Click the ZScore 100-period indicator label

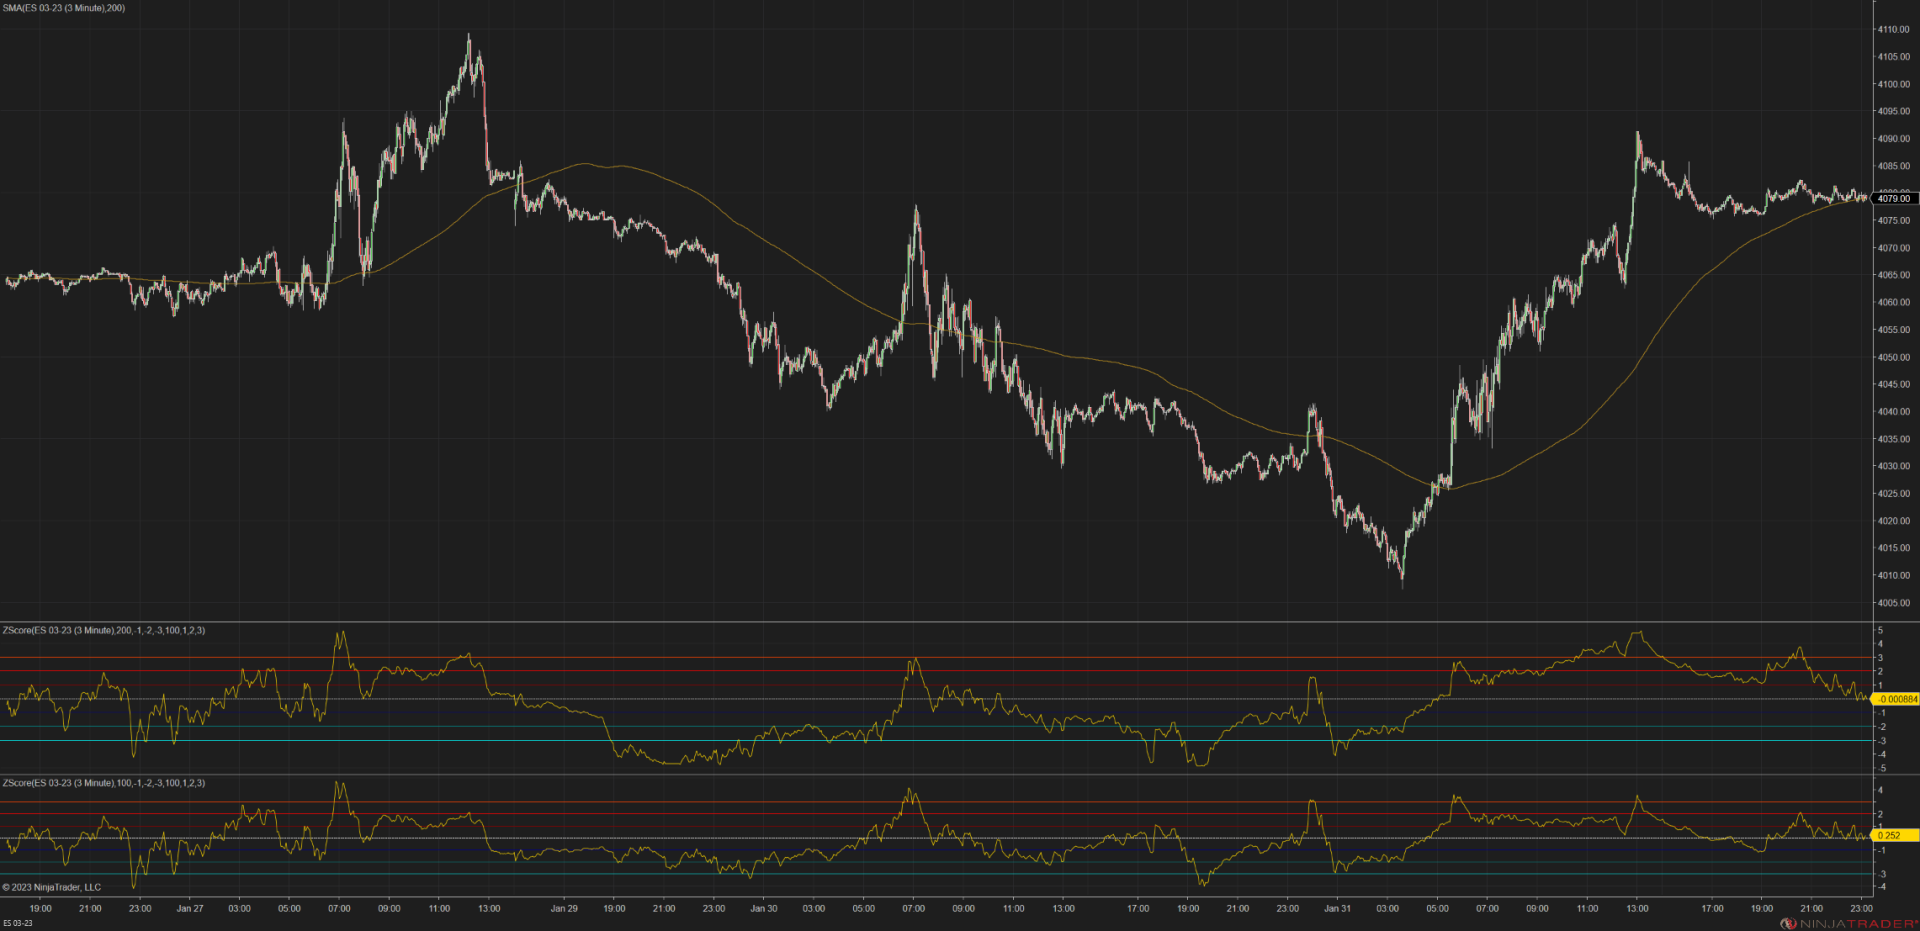pyautogui.click(x=104, y=783)
